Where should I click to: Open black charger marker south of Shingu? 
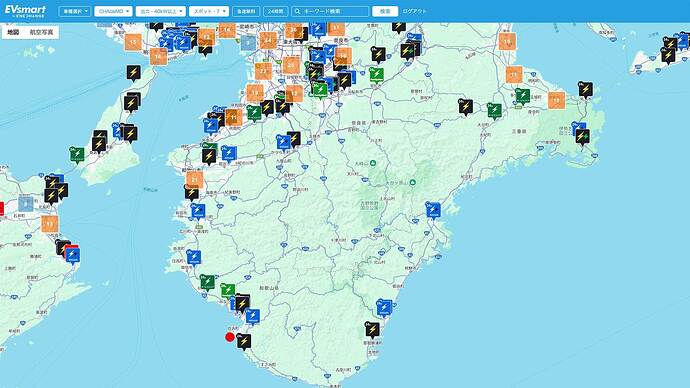point(372,329)
